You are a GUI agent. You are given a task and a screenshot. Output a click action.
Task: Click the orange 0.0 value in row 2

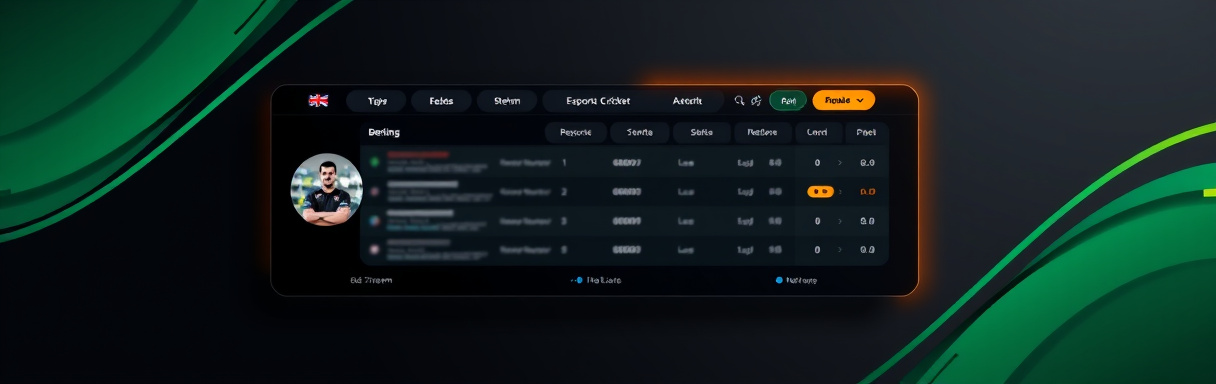867,191
